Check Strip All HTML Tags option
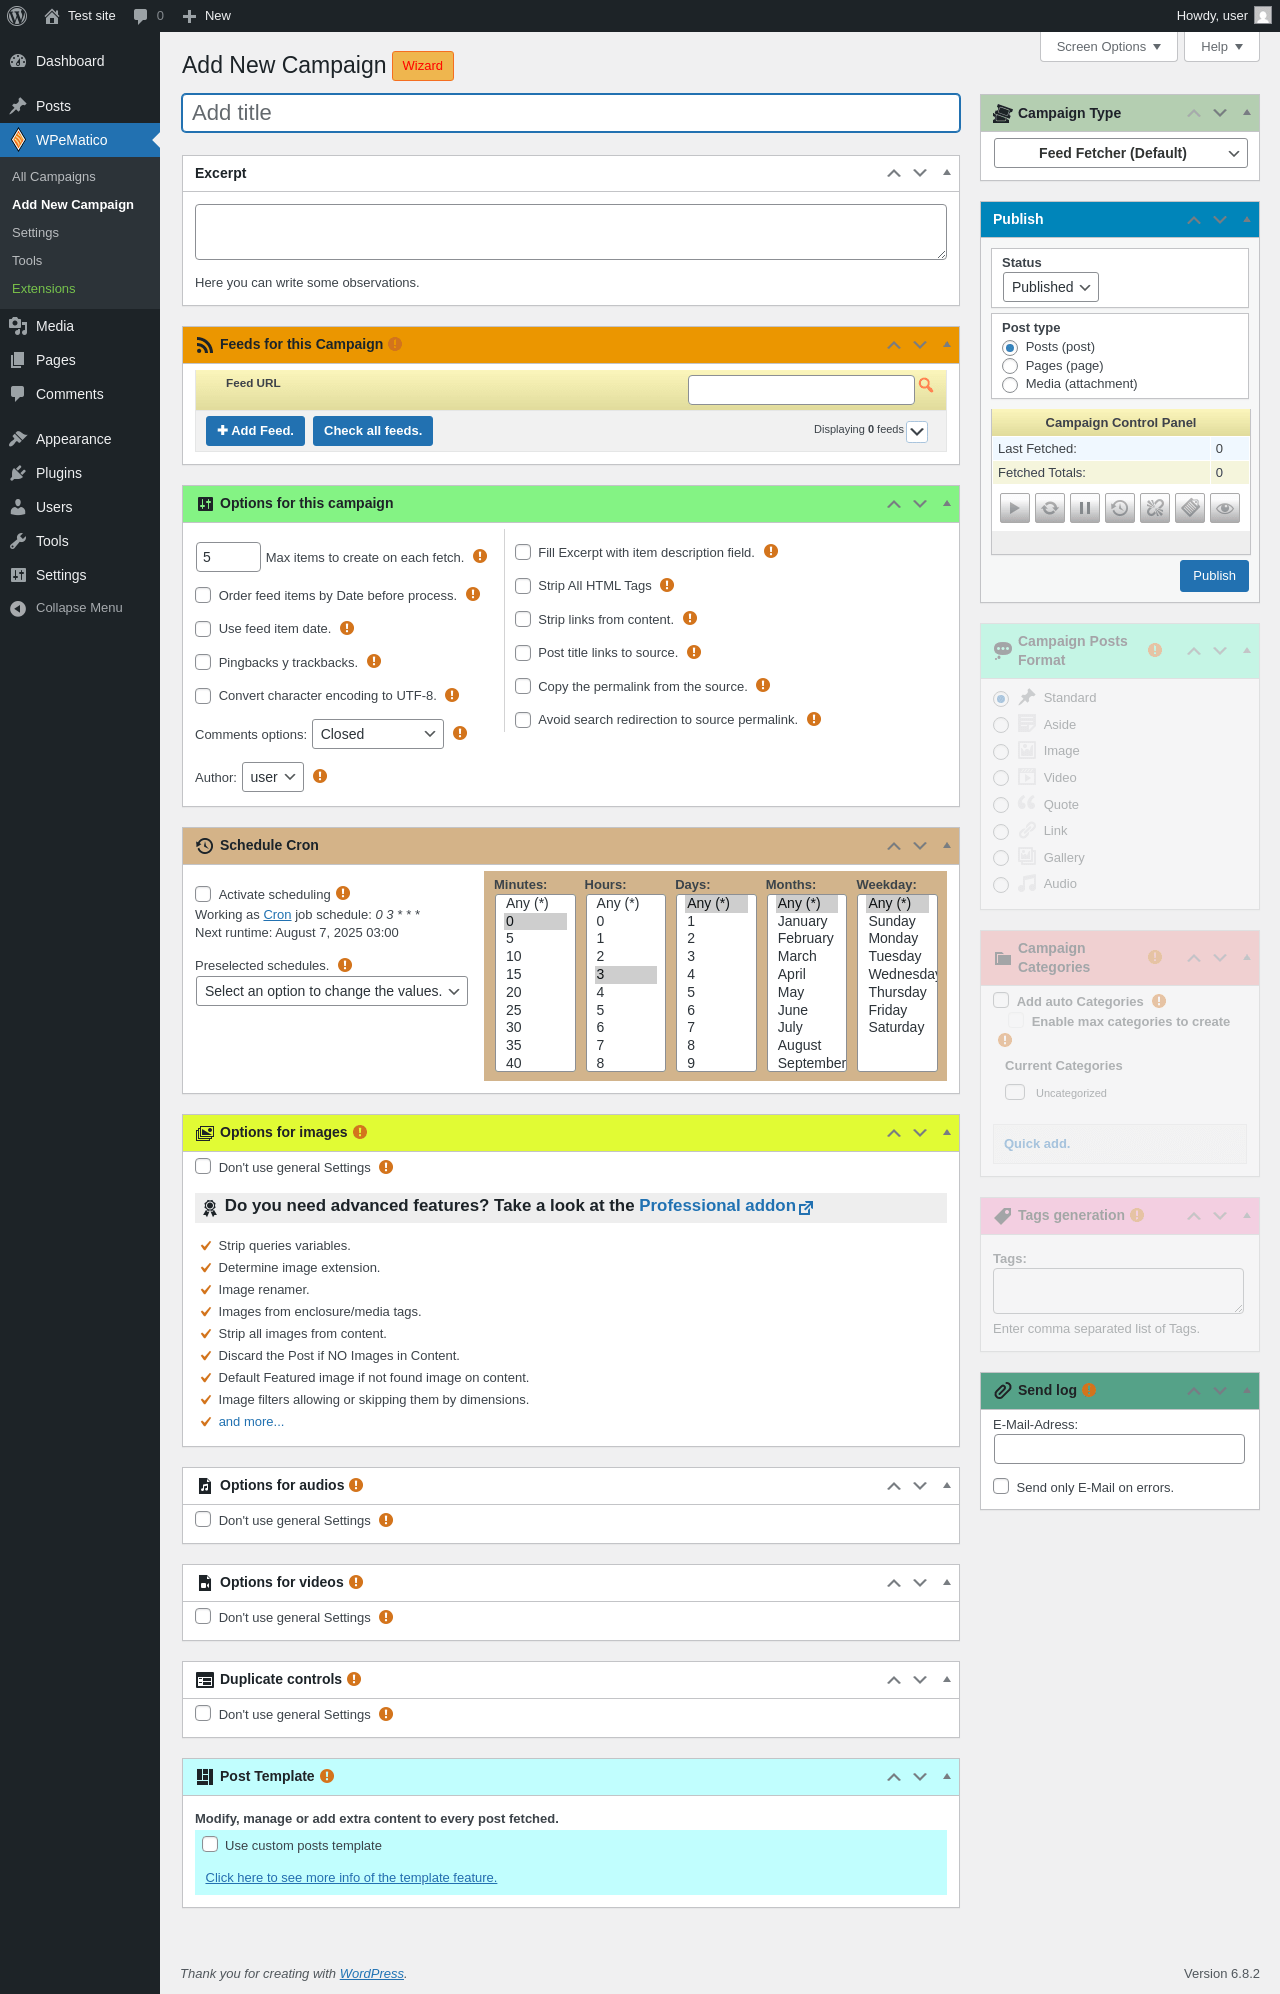Image resolution: width=1280 pixels, height=1994 pixels. [x=523, y=586]
